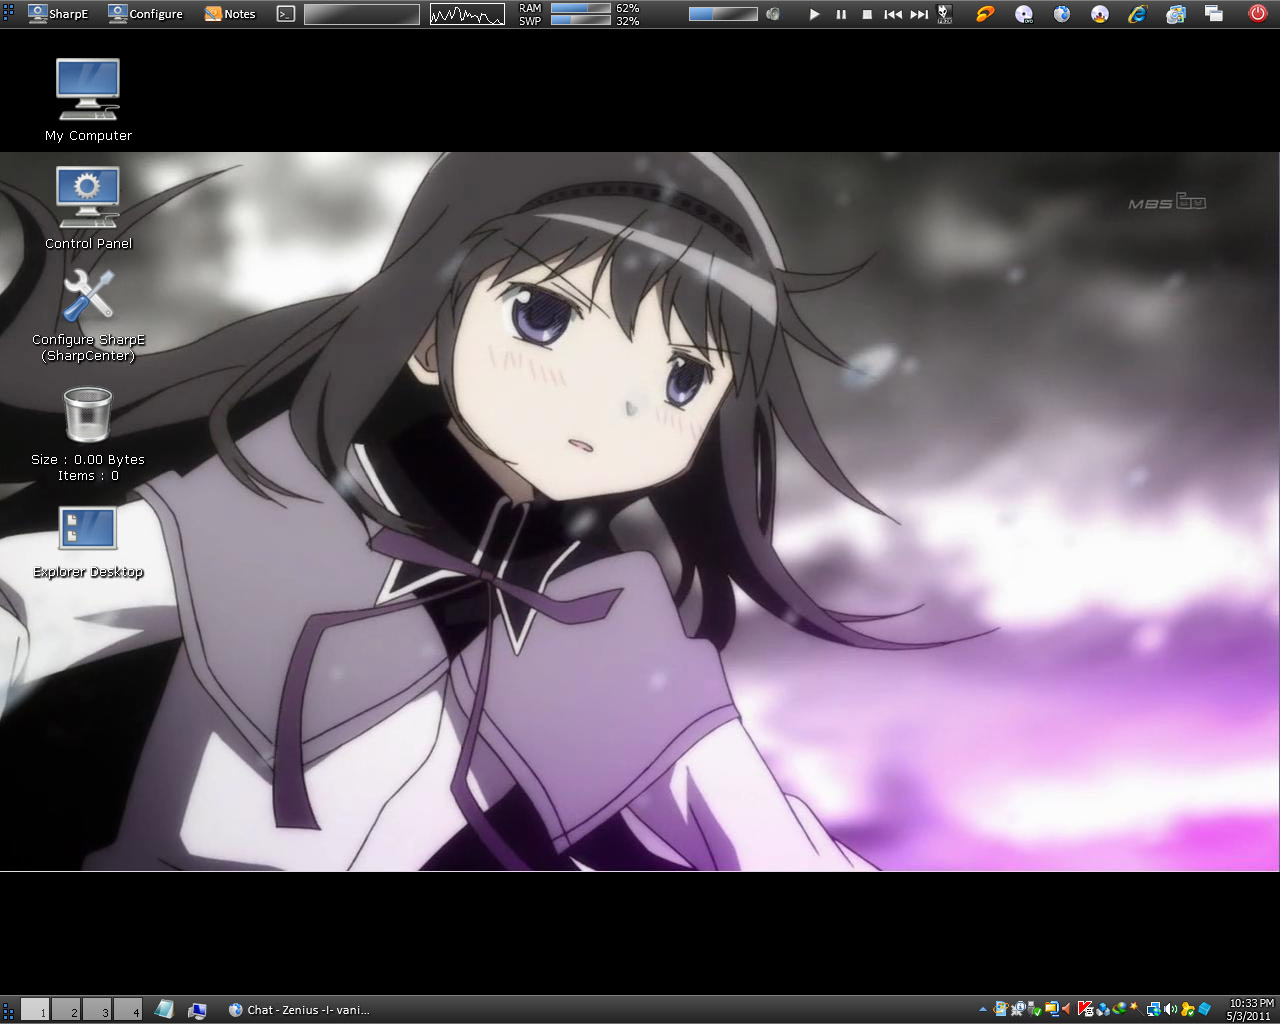The width and height of the screenshot is (1280, 1024).
Task: Open Explorer Desktop shortcut icon
Action: click(x=88, y=543)
